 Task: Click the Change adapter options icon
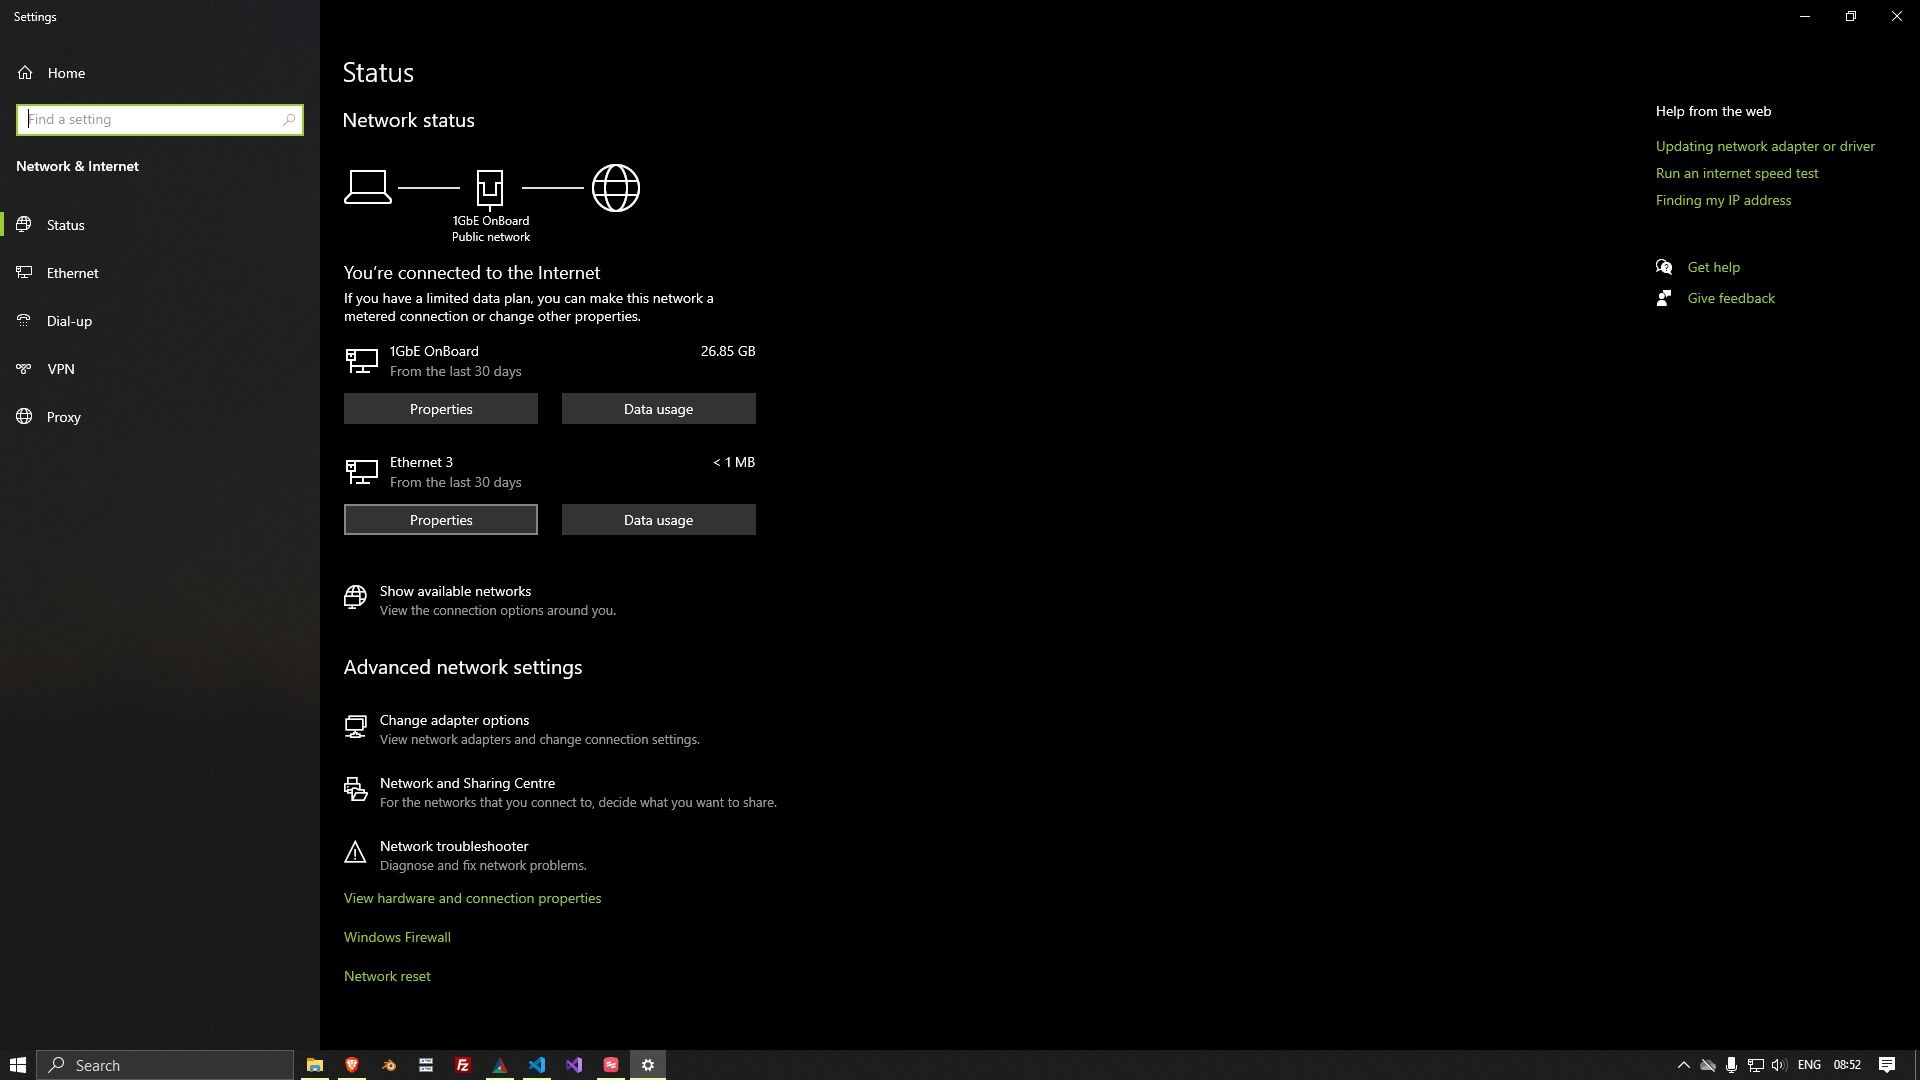tap(355, 727)
